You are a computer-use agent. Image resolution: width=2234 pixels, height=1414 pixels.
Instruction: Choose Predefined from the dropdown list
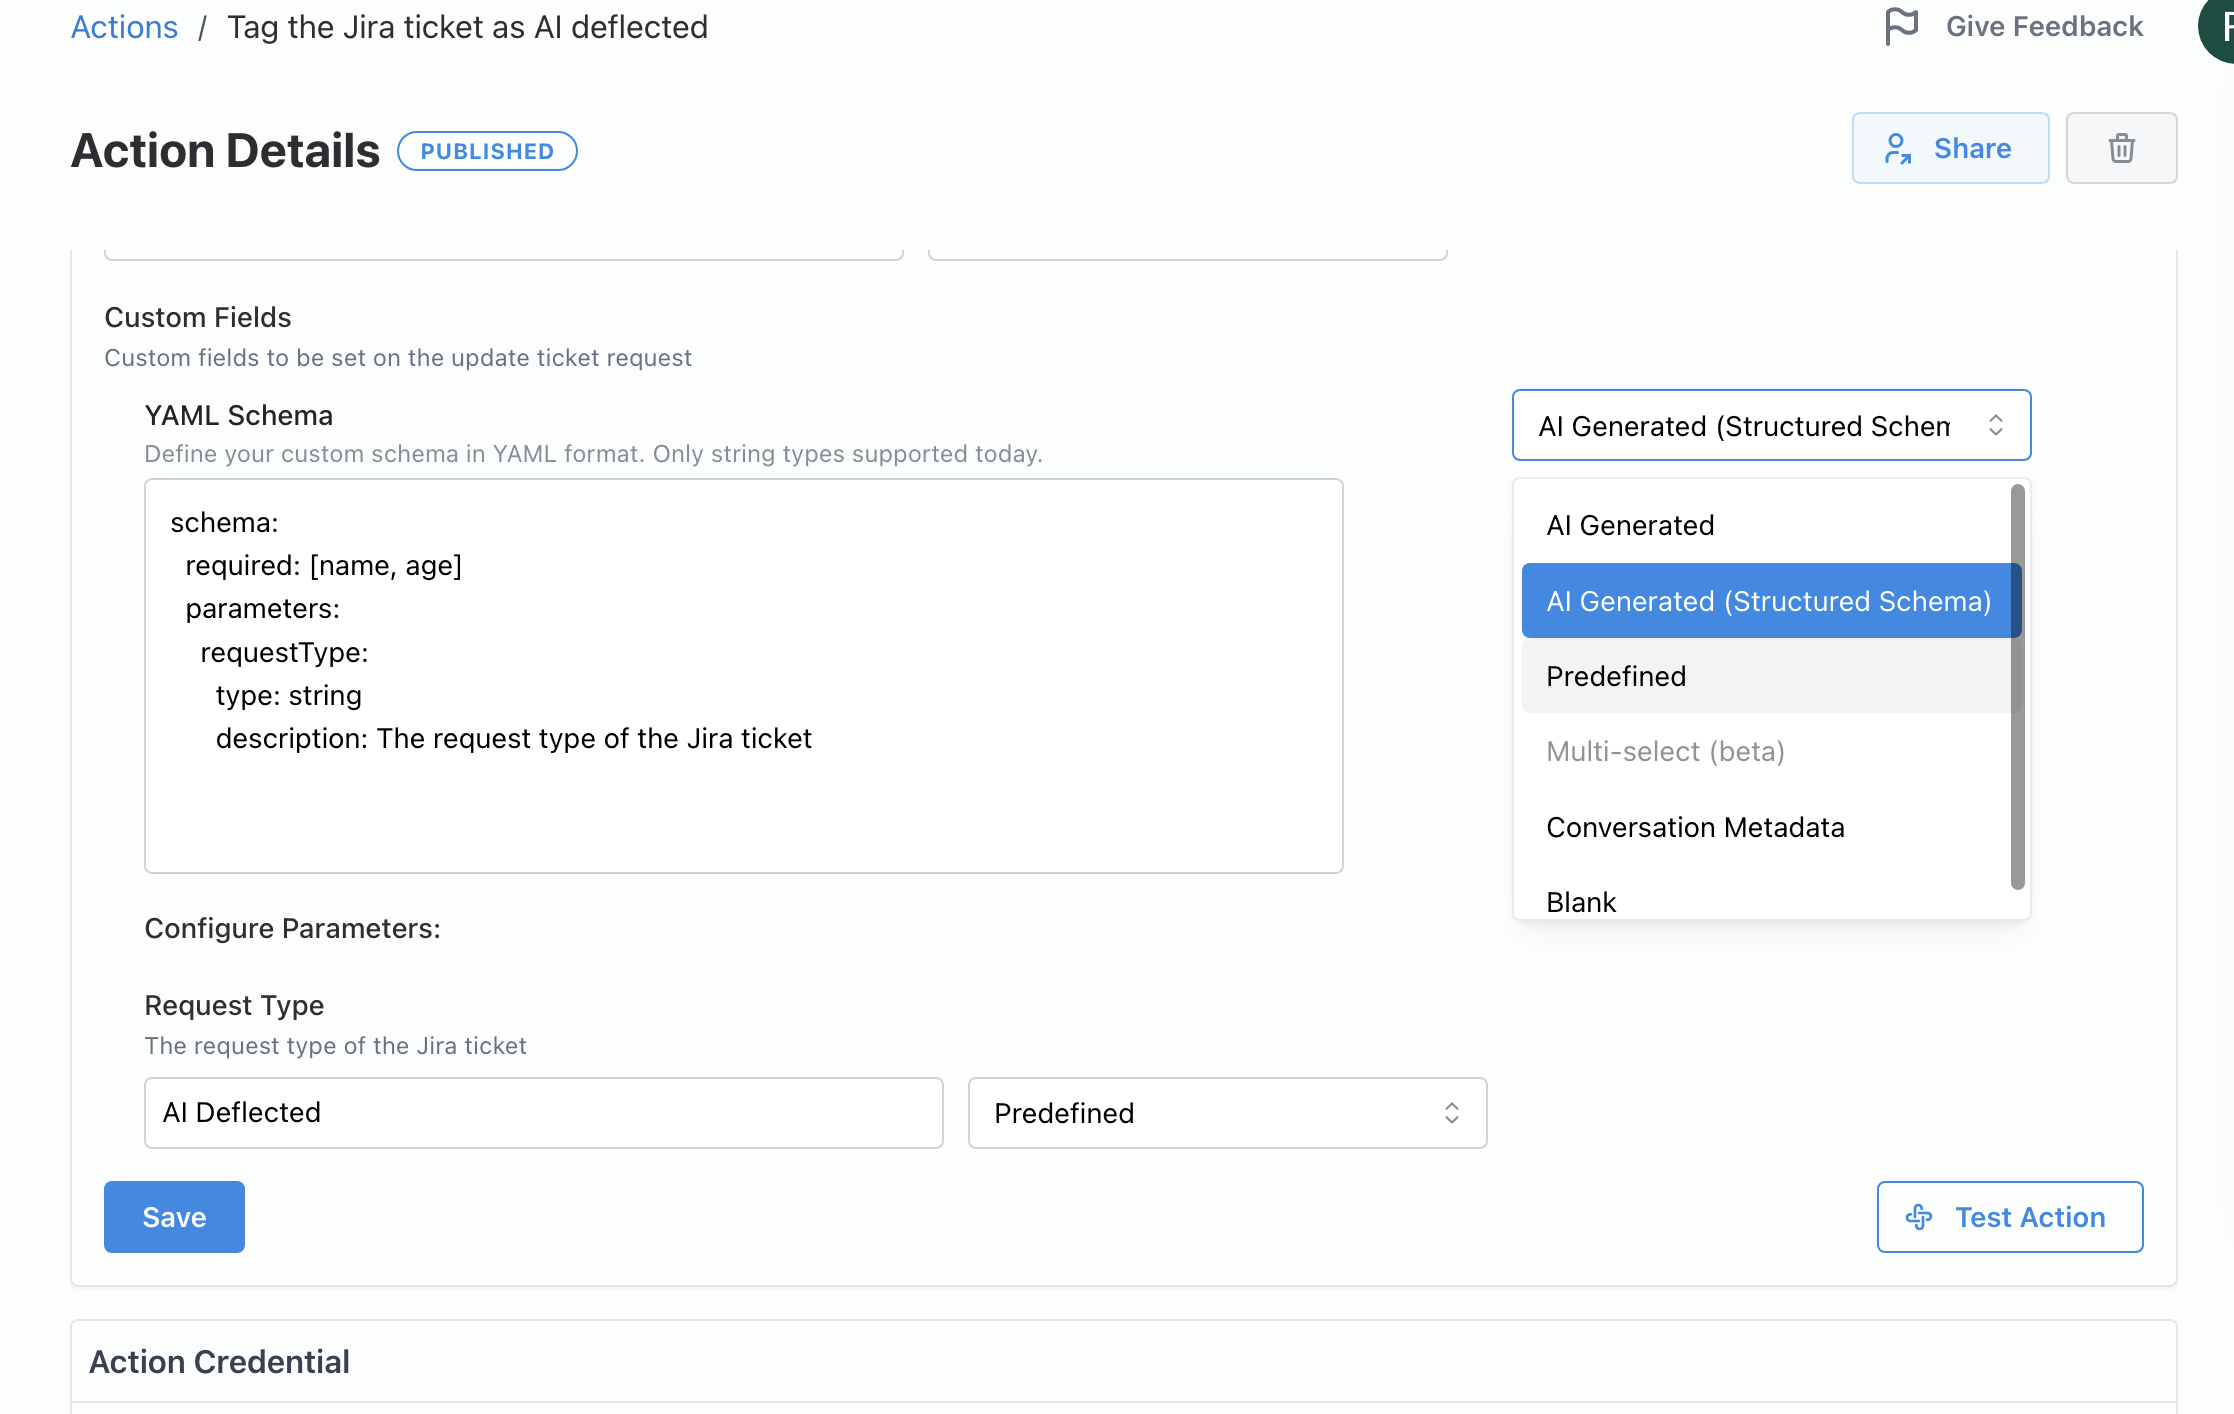pos(1616,676)
